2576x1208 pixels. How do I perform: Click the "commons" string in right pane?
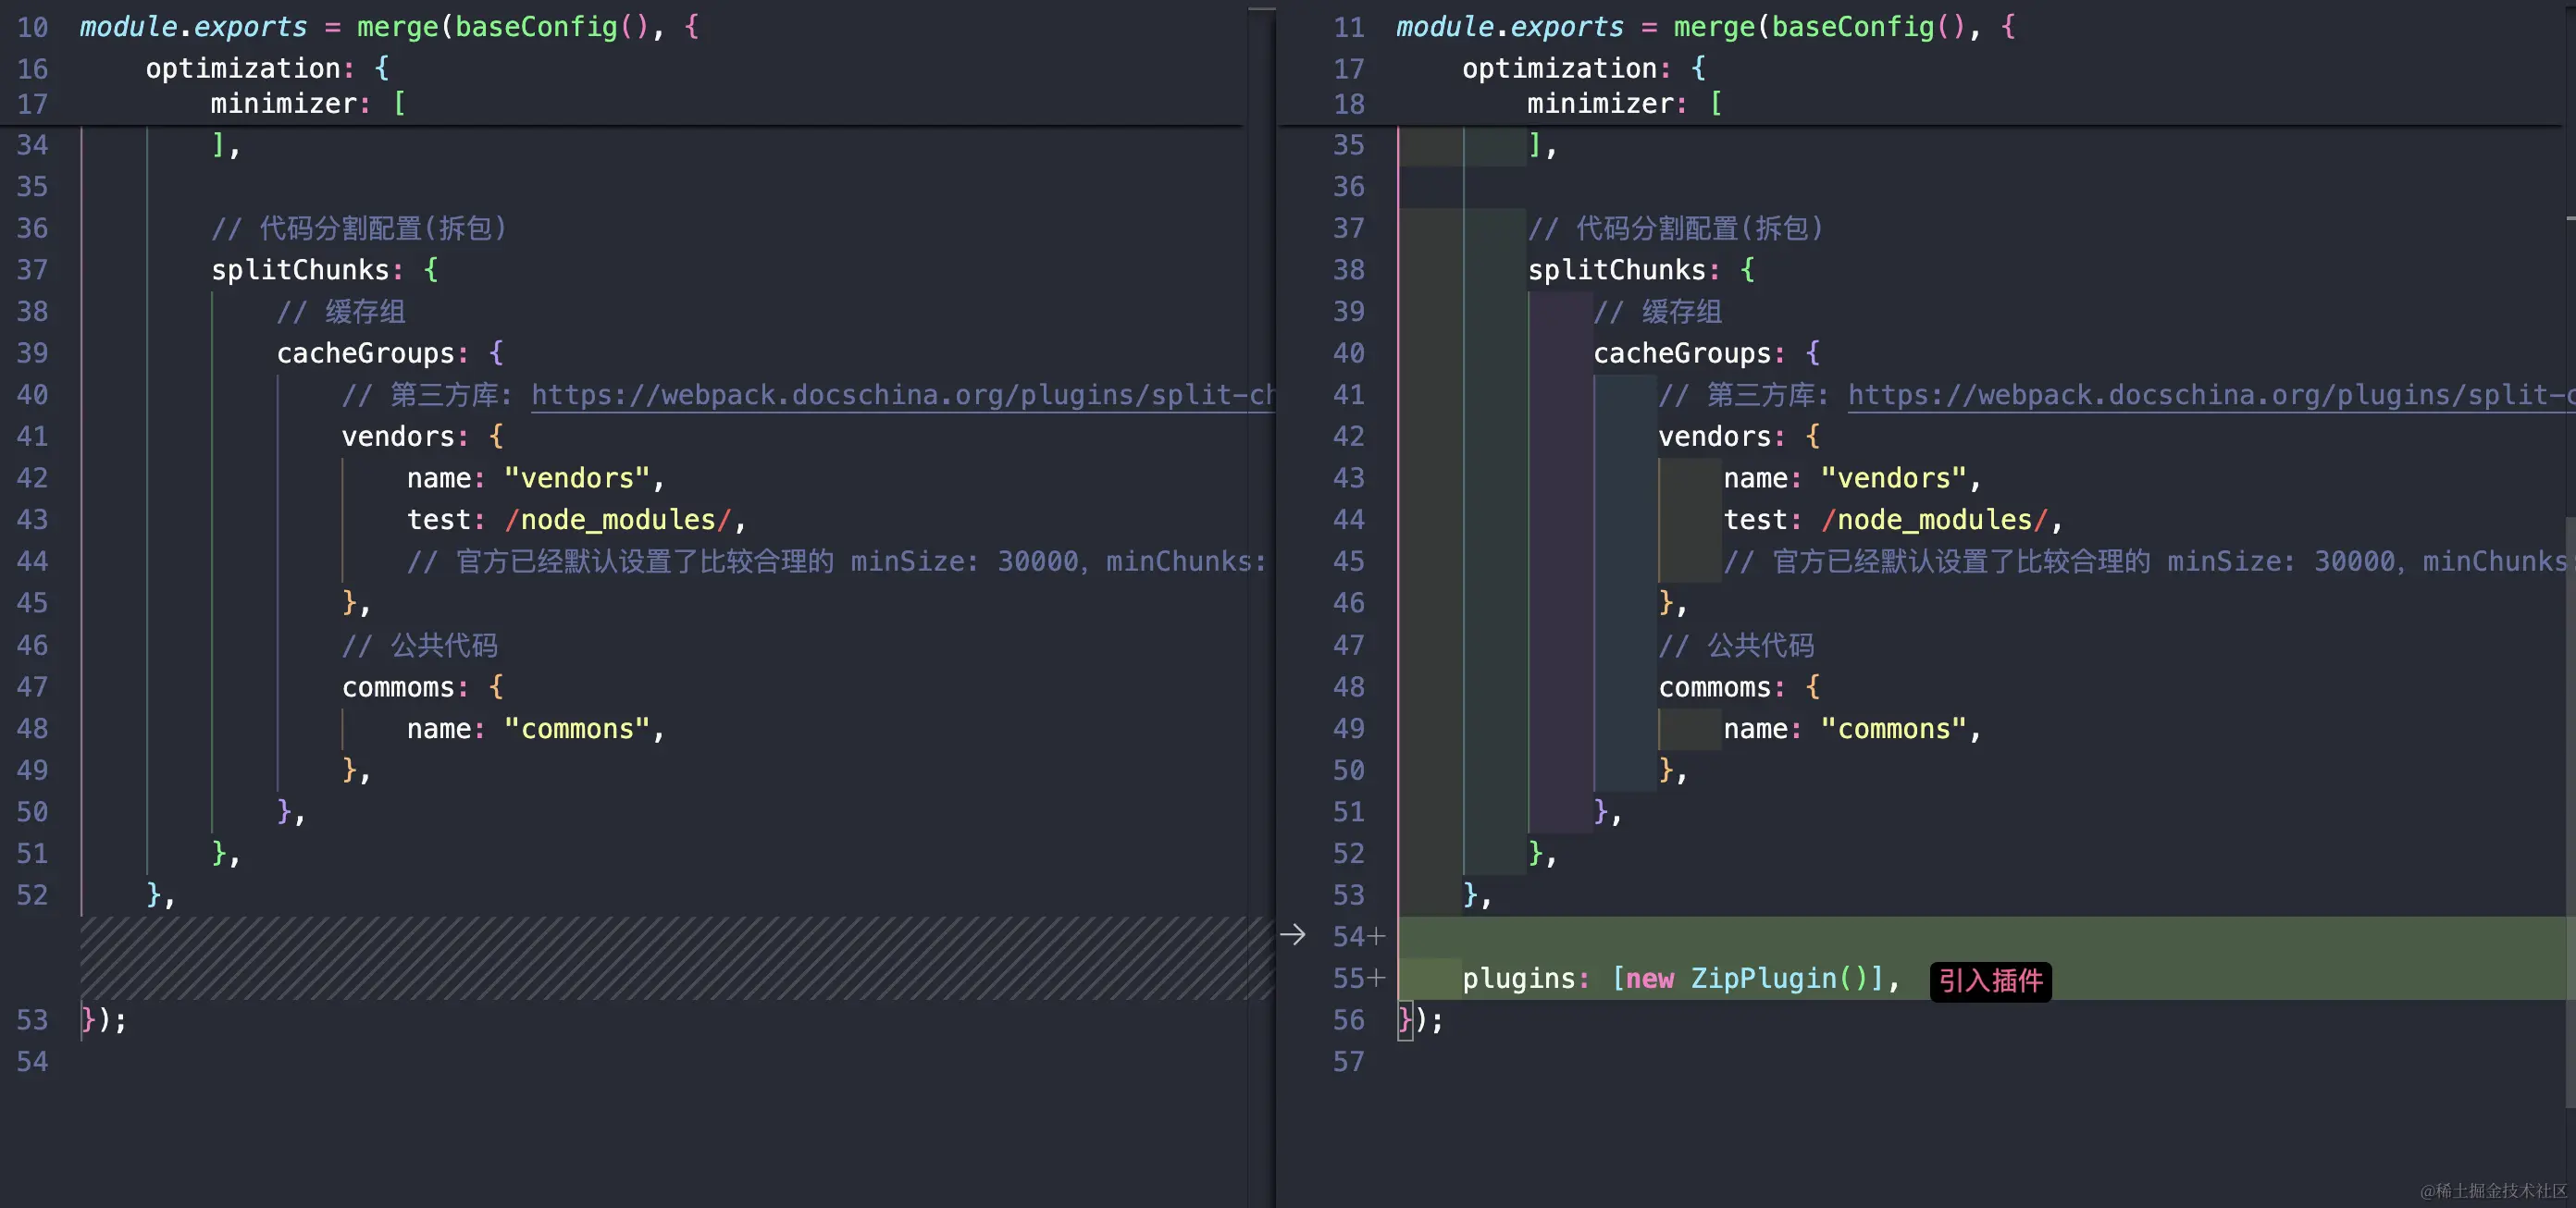[1893, 729]
